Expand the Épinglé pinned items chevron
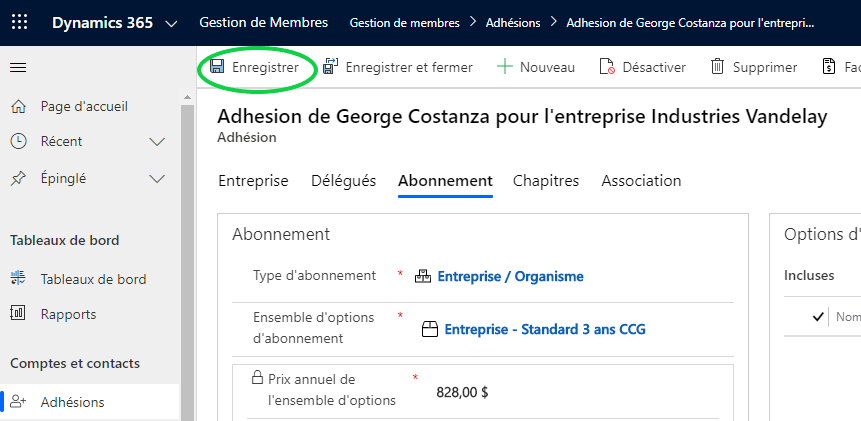 coord(157,178)
